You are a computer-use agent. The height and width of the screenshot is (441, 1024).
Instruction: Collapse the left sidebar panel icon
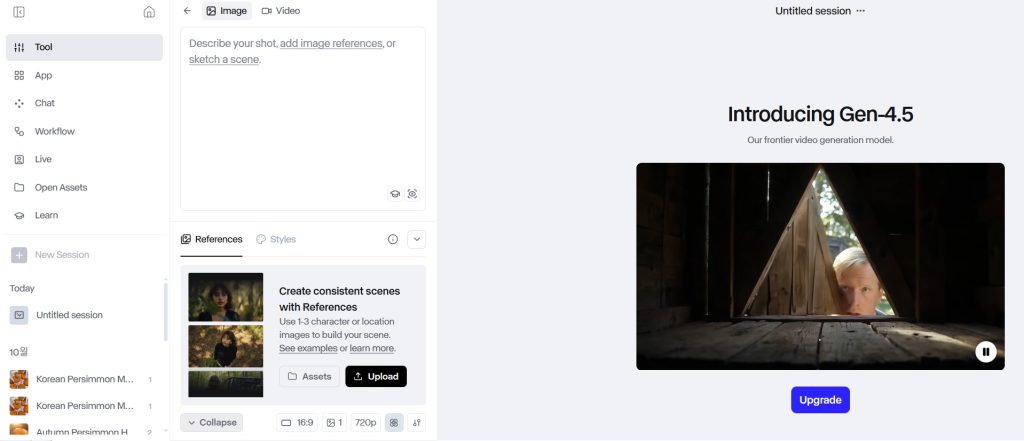click(19, 12)
